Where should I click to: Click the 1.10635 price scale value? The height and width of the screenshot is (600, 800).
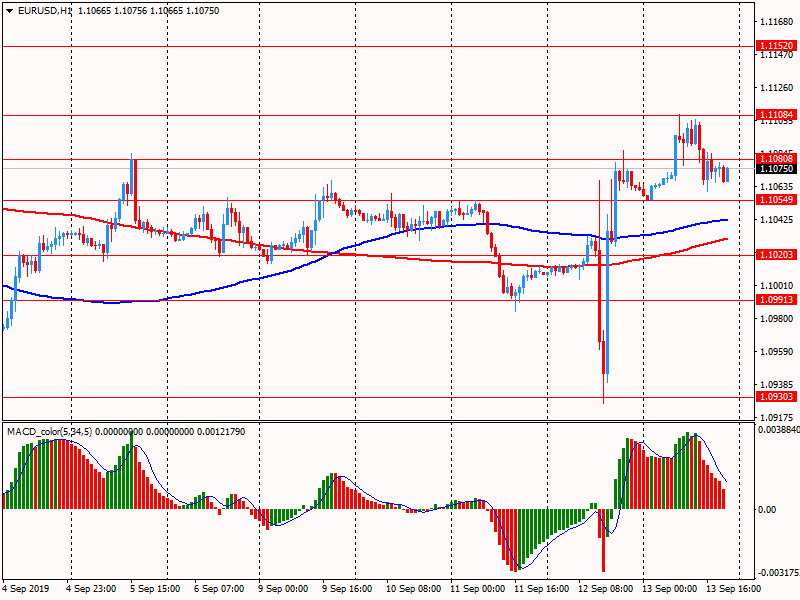pos(777,187)
